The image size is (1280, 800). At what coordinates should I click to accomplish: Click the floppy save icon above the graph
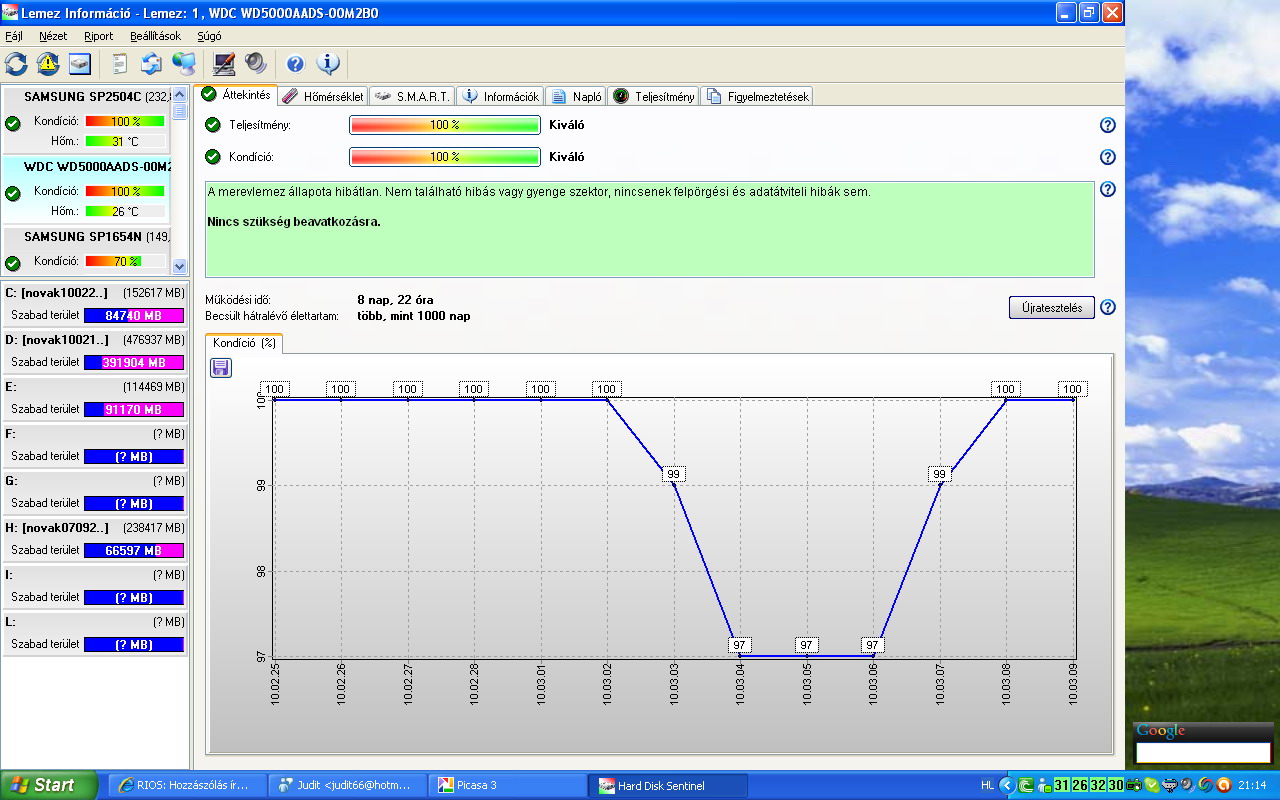(x=221, y=368)
